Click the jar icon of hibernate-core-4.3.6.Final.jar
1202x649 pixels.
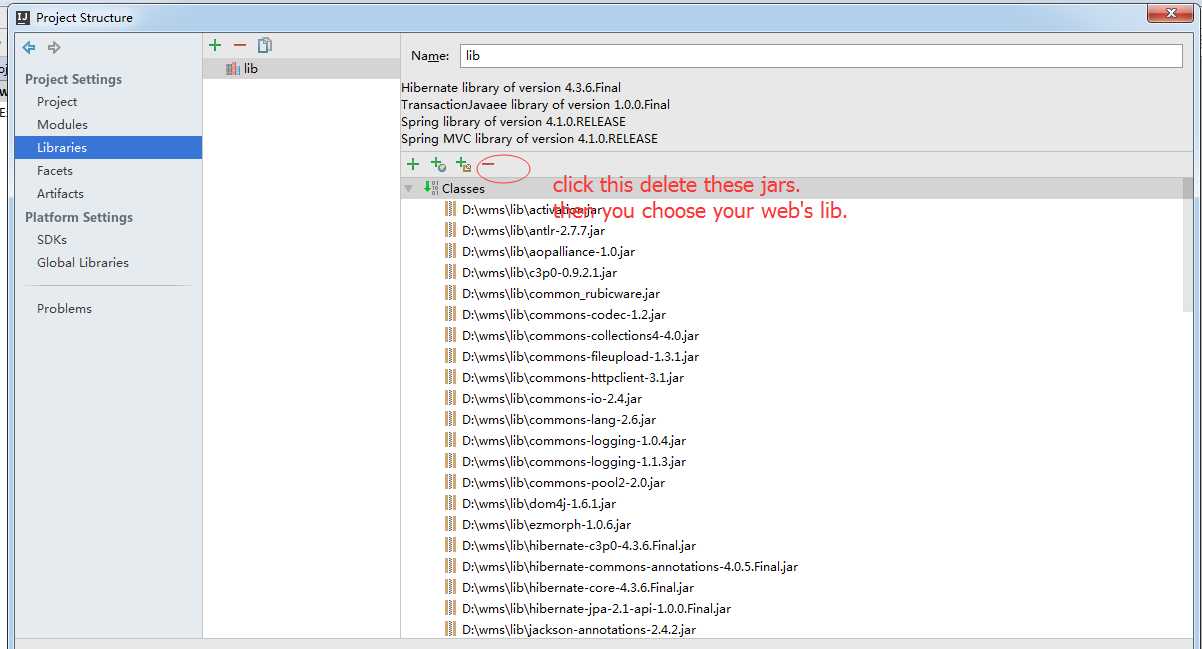tap(450, 587)
